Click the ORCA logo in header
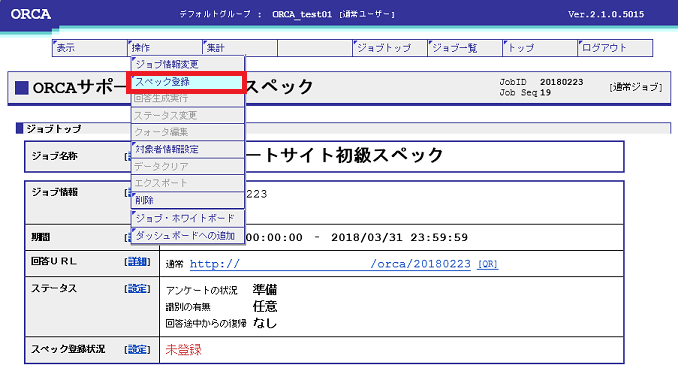Image resolution: width=678 pixels, height=371 pixels. point(31,14)
